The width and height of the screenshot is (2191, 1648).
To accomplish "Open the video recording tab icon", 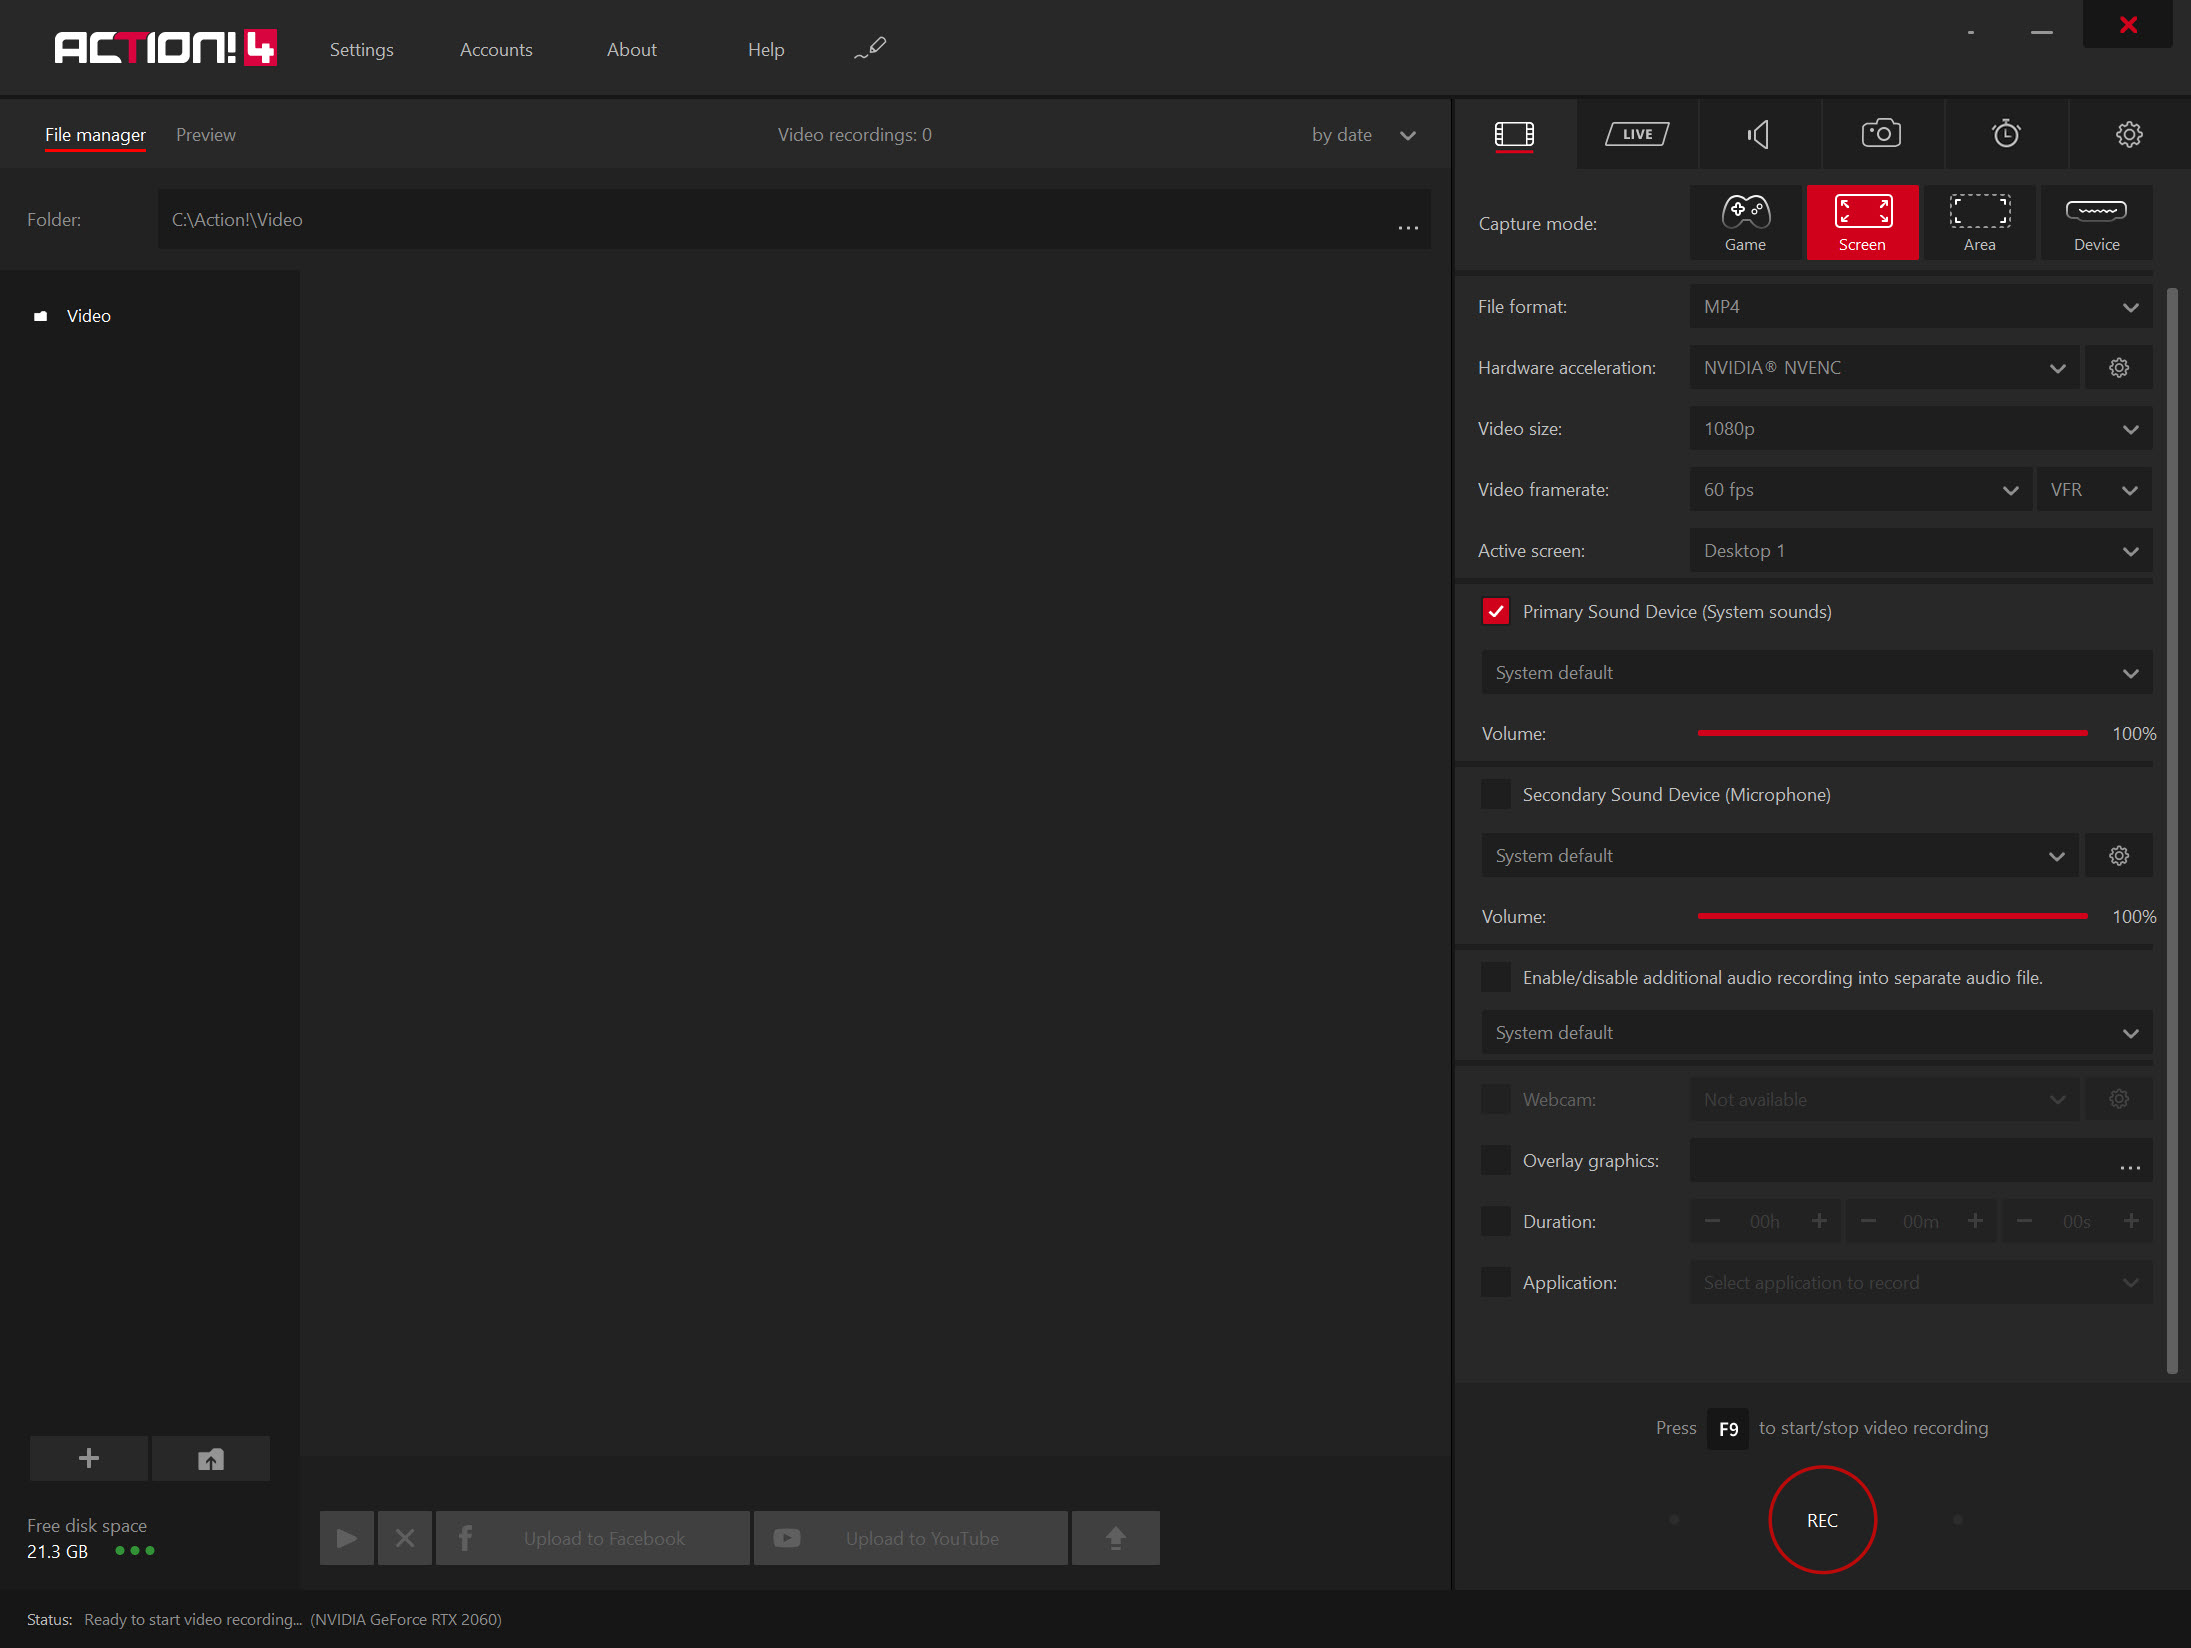I will (x=1514, y=134).
